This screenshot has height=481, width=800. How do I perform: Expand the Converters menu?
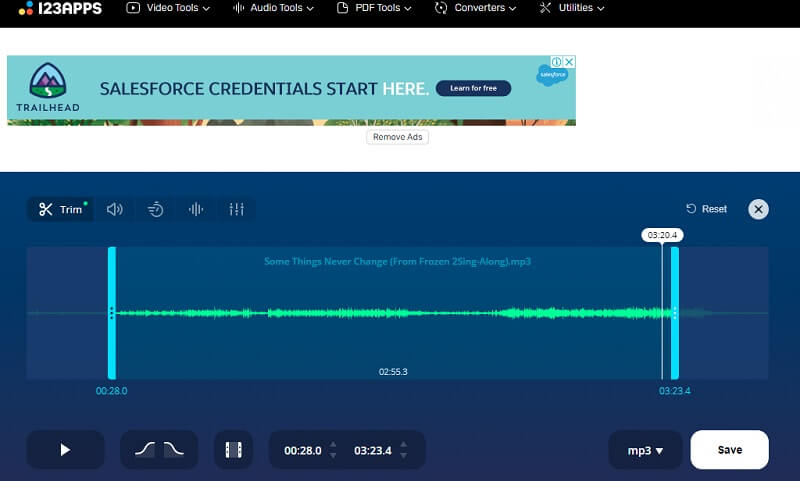pos(476,8)
